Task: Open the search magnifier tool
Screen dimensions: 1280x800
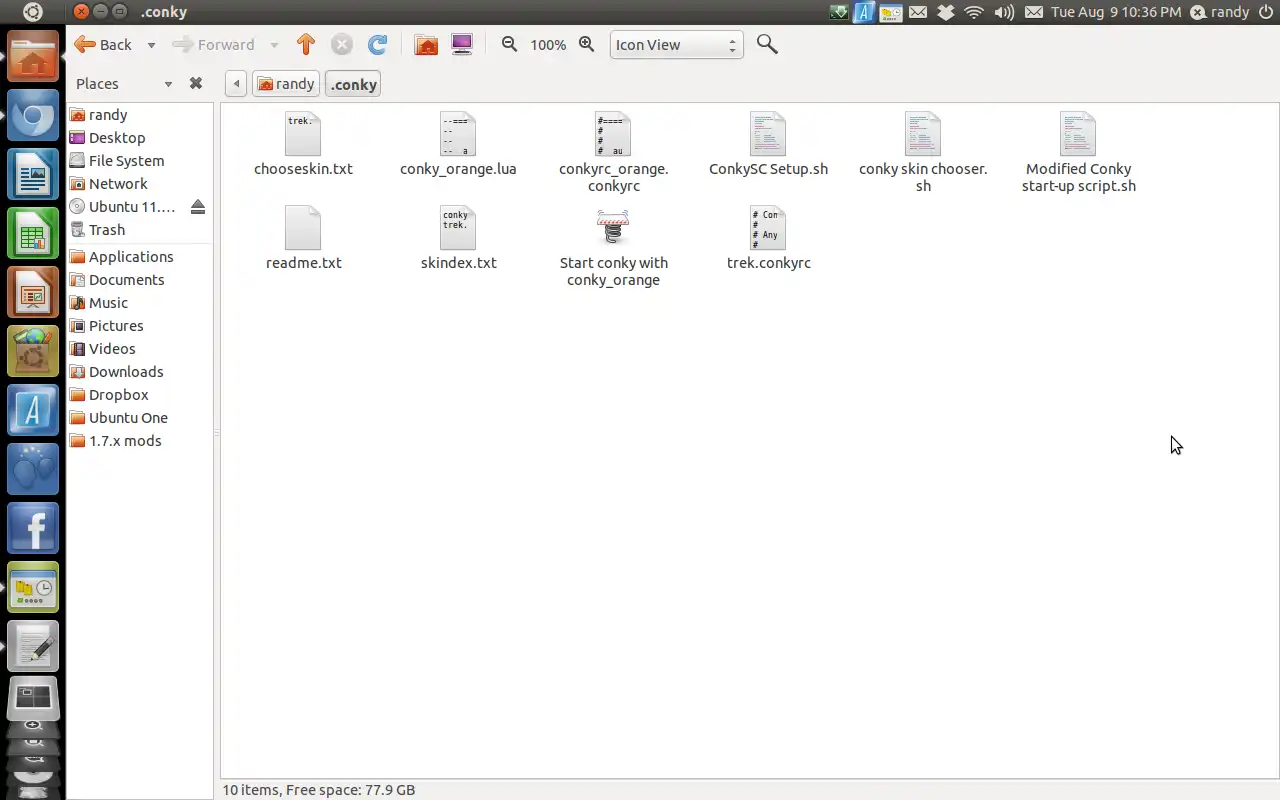Action: (767, 44)
